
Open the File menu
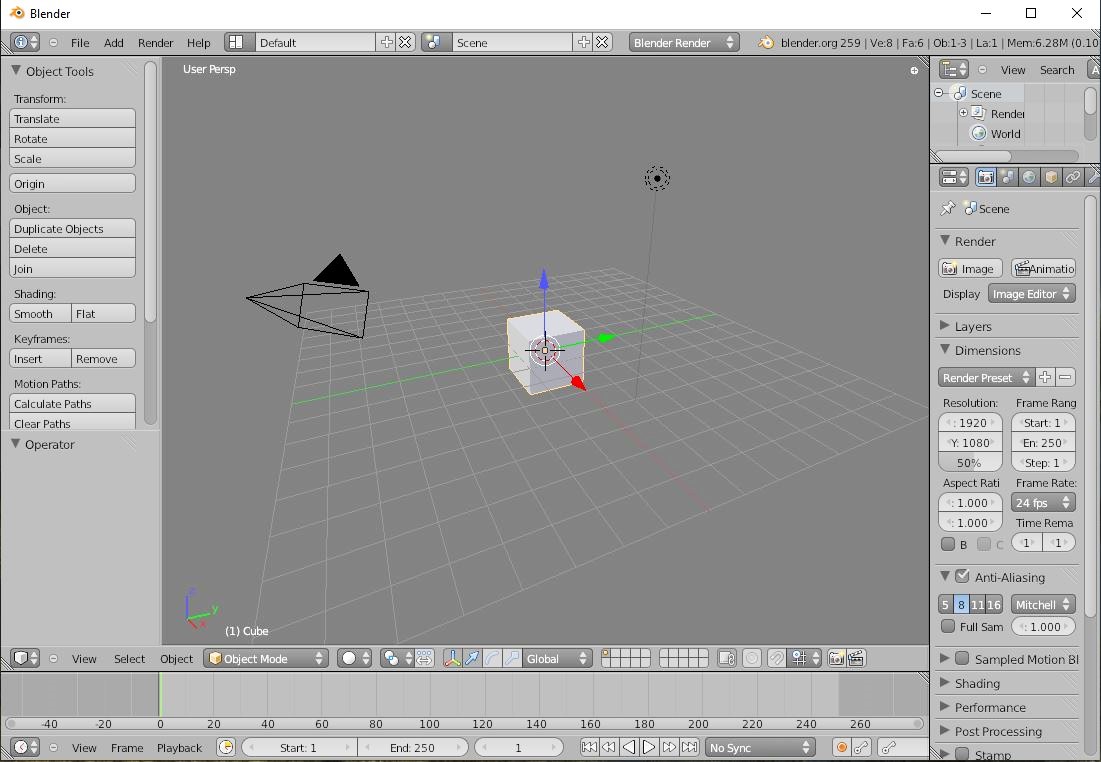click(80, 43)
